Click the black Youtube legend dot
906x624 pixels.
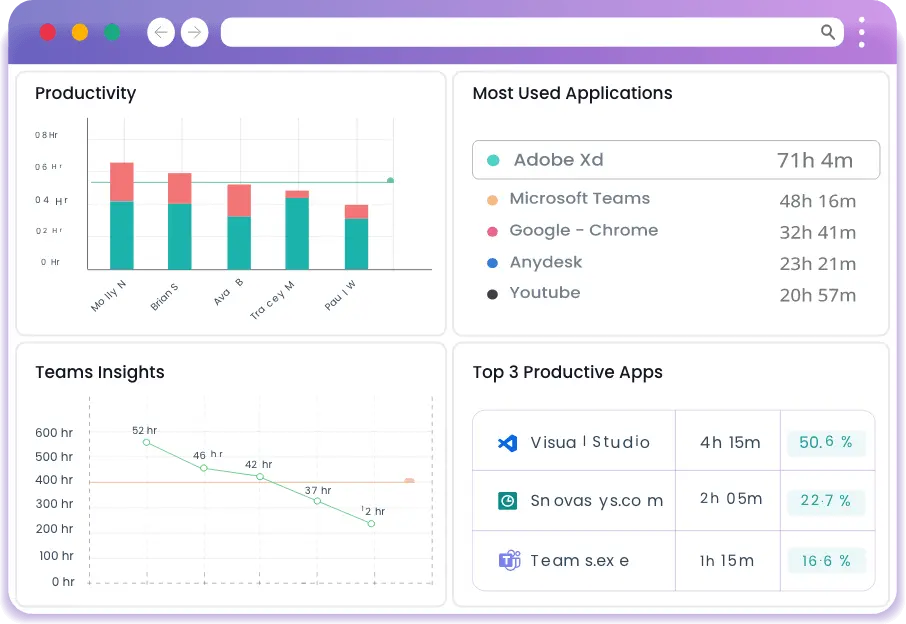point(492,295)
